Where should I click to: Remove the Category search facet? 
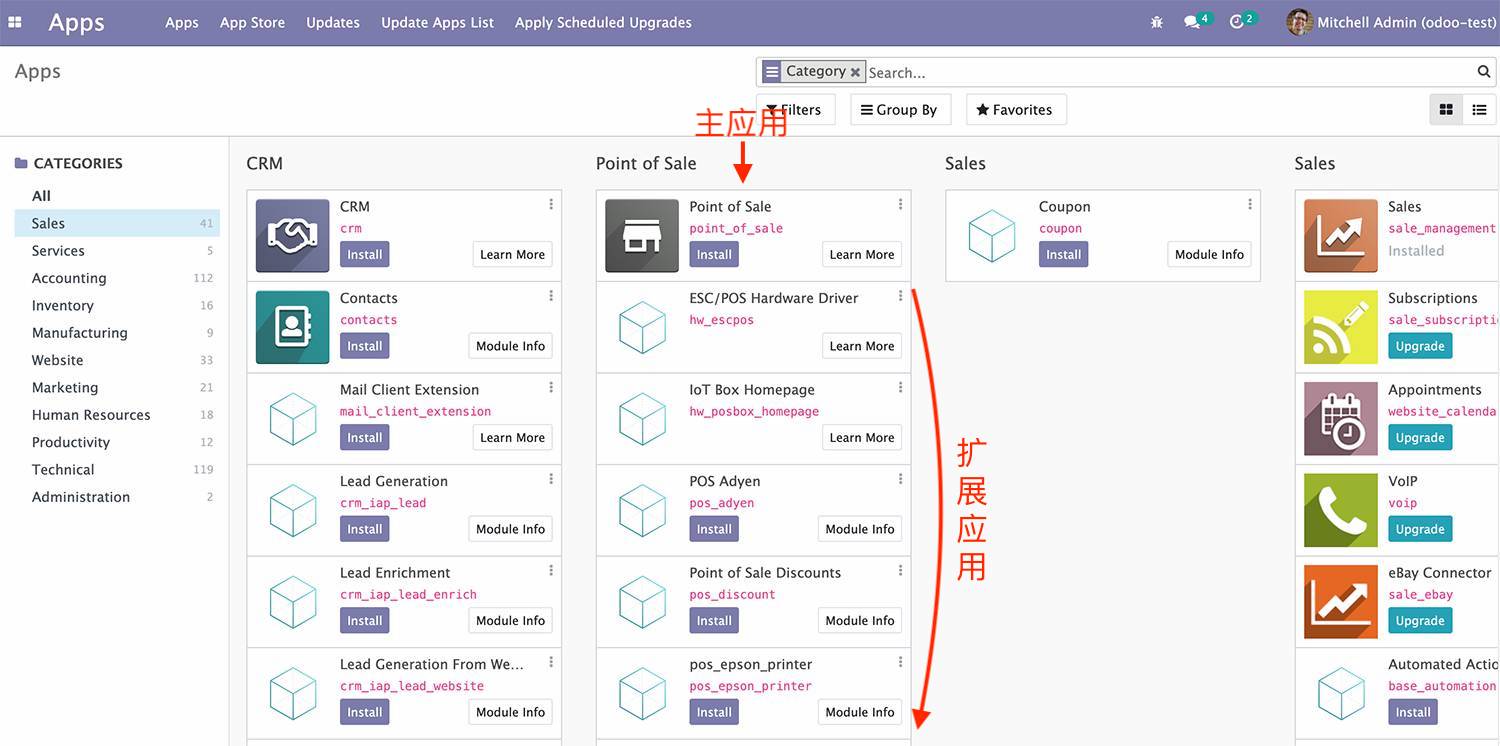coord(855,72)
